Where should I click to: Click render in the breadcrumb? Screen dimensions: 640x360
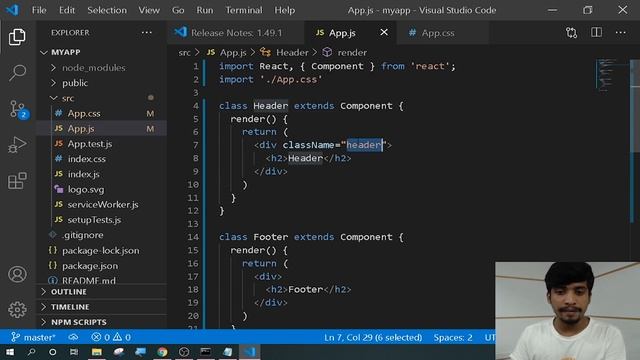click(352, 53)
